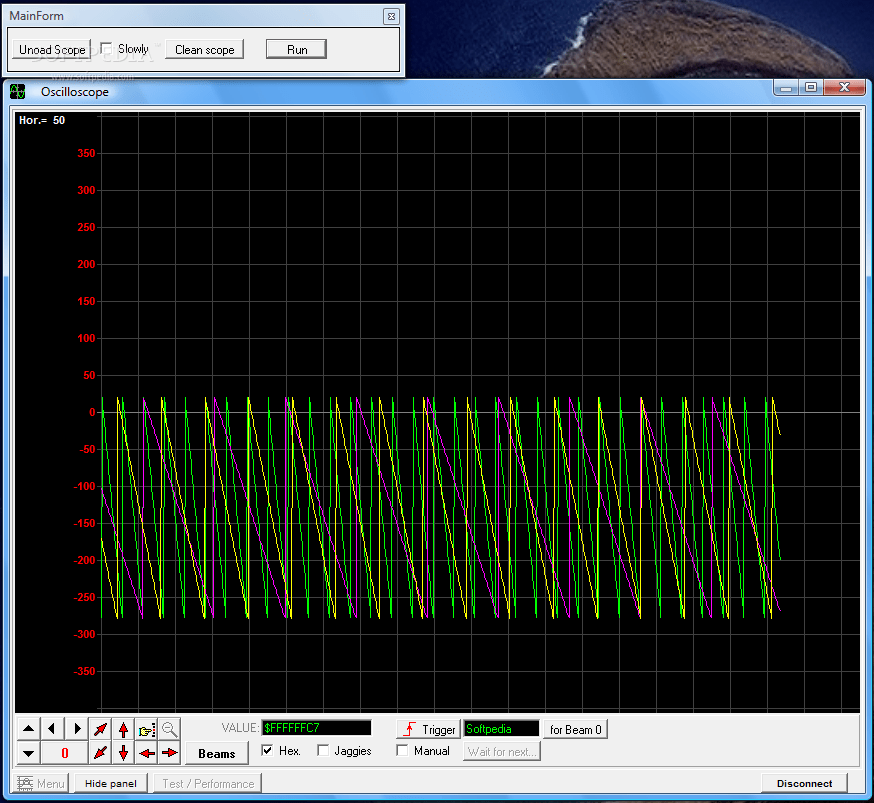Select the diagonal down-left arrow icon
This screenshot has width=874, height=803.
(99, 752)
